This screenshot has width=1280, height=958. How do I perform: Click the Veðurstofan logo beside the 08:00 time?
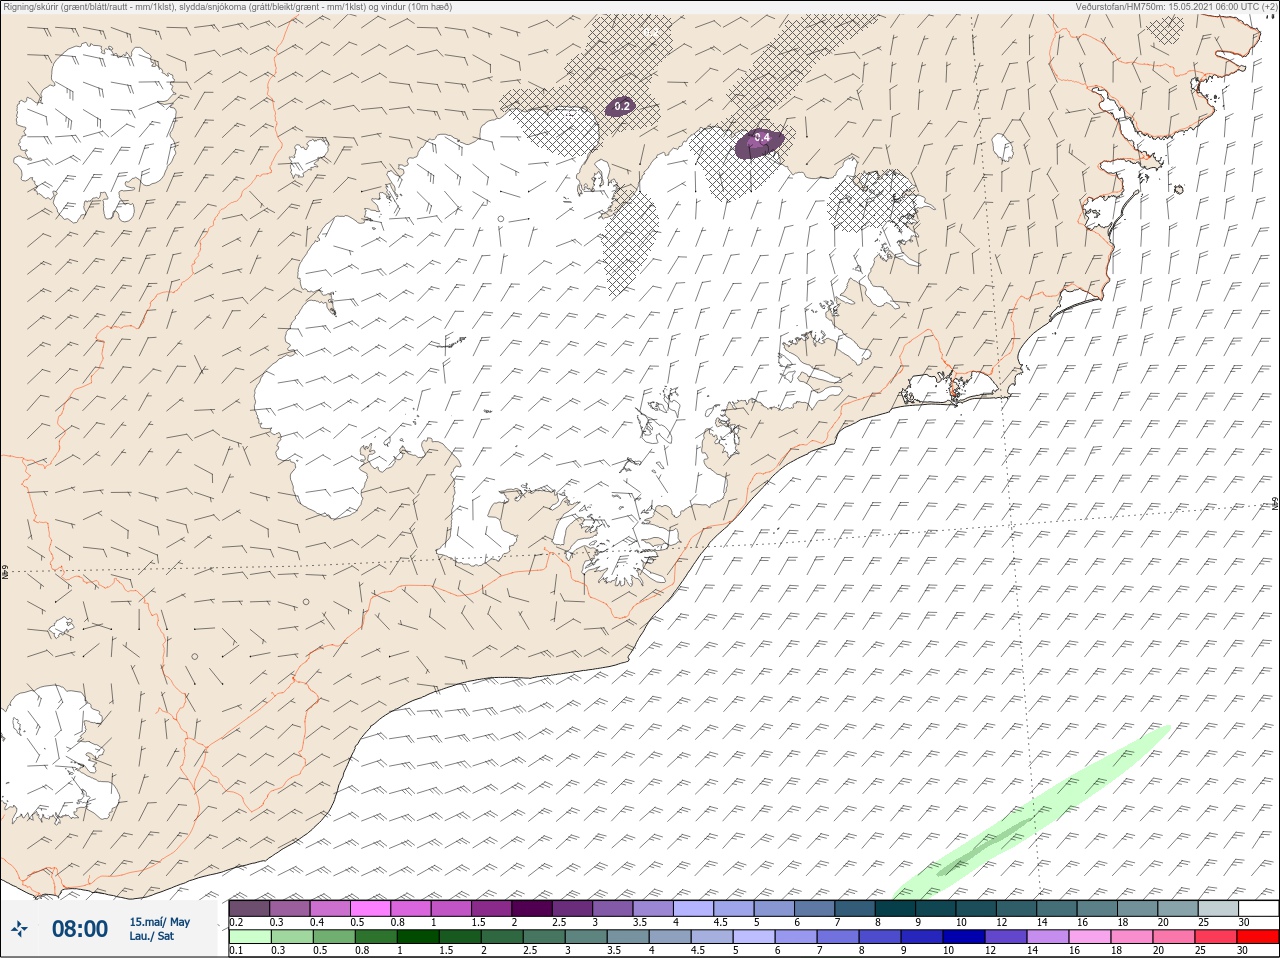(19, 929)
